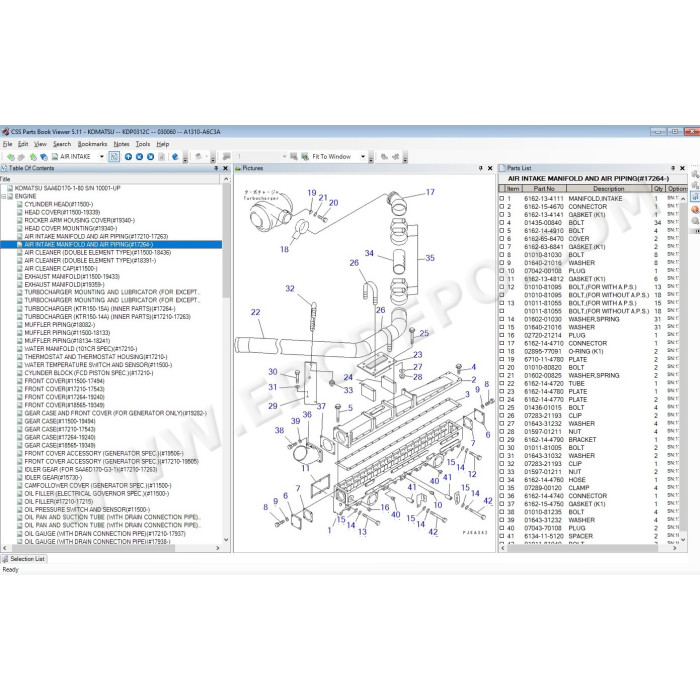The image size is (700, 700).
Task: Check the box for item 1 MANIFOLD,INTAKE
Action: pos(501,198)
